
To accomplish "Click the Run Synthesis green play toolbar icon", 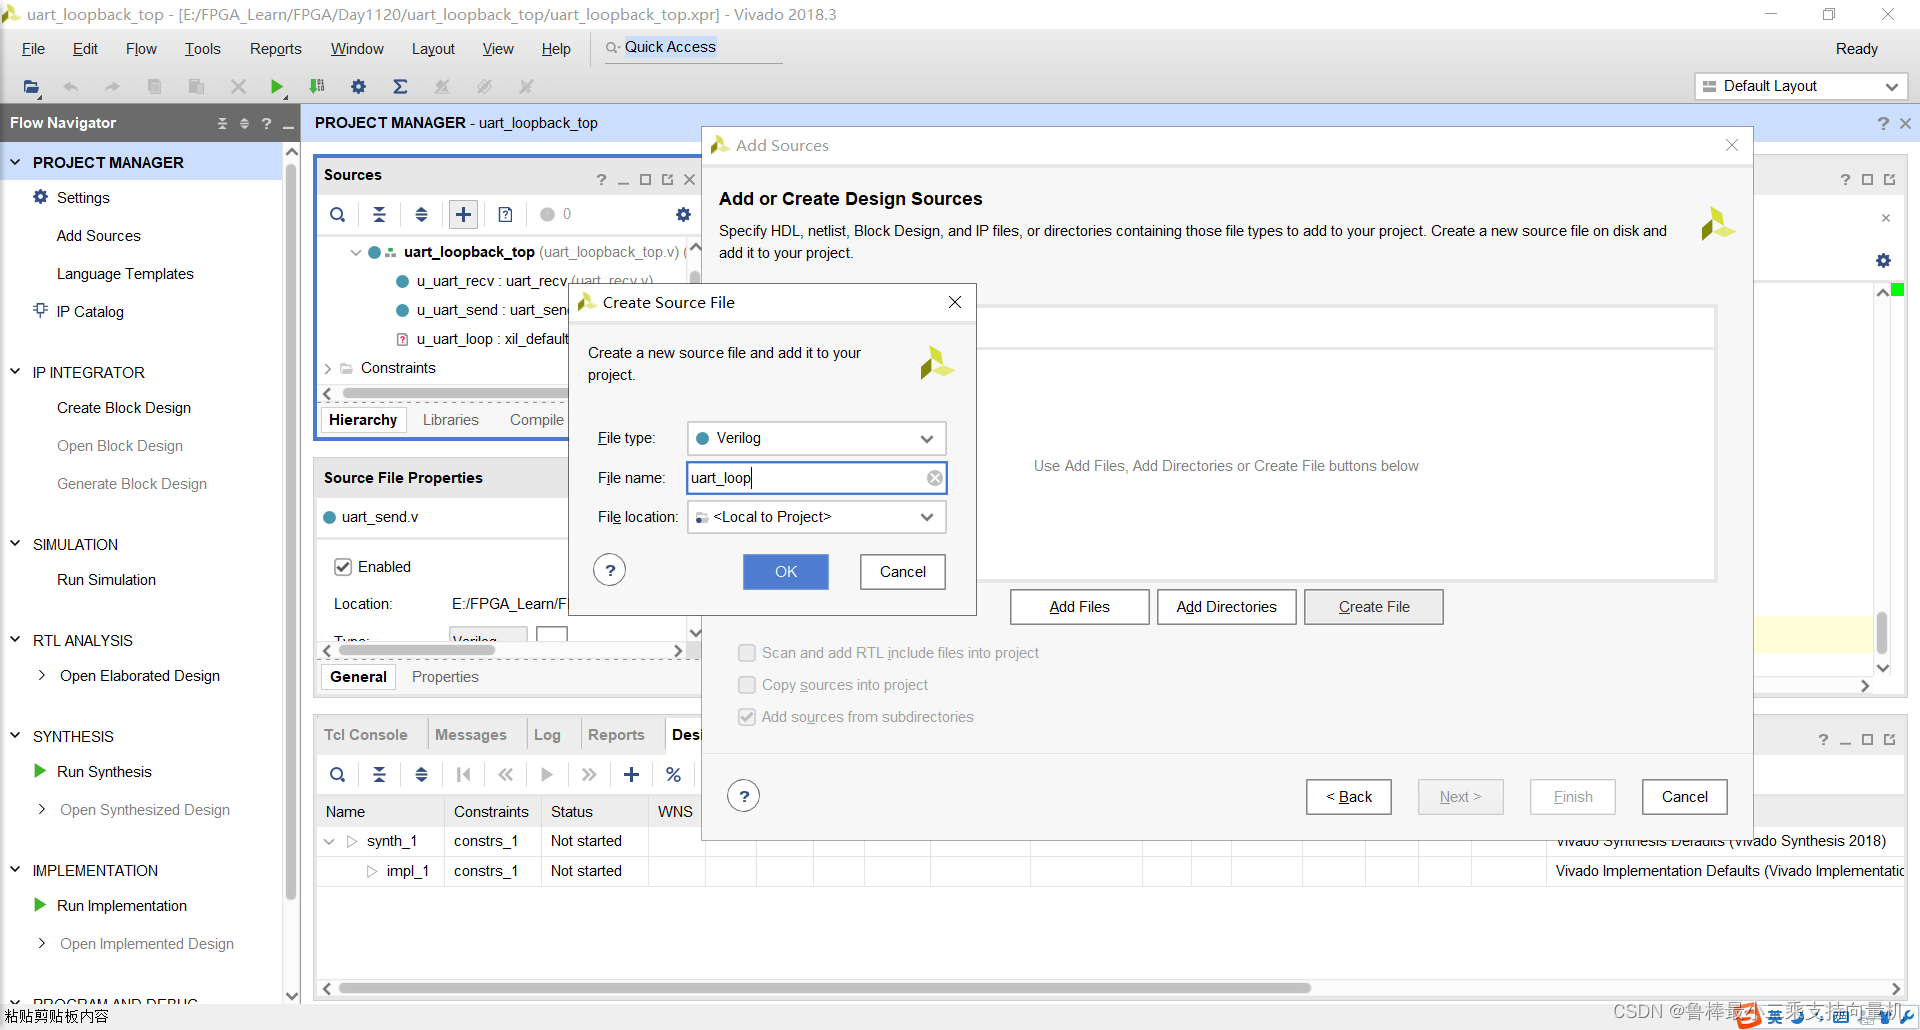I will [x=277, y=87].
